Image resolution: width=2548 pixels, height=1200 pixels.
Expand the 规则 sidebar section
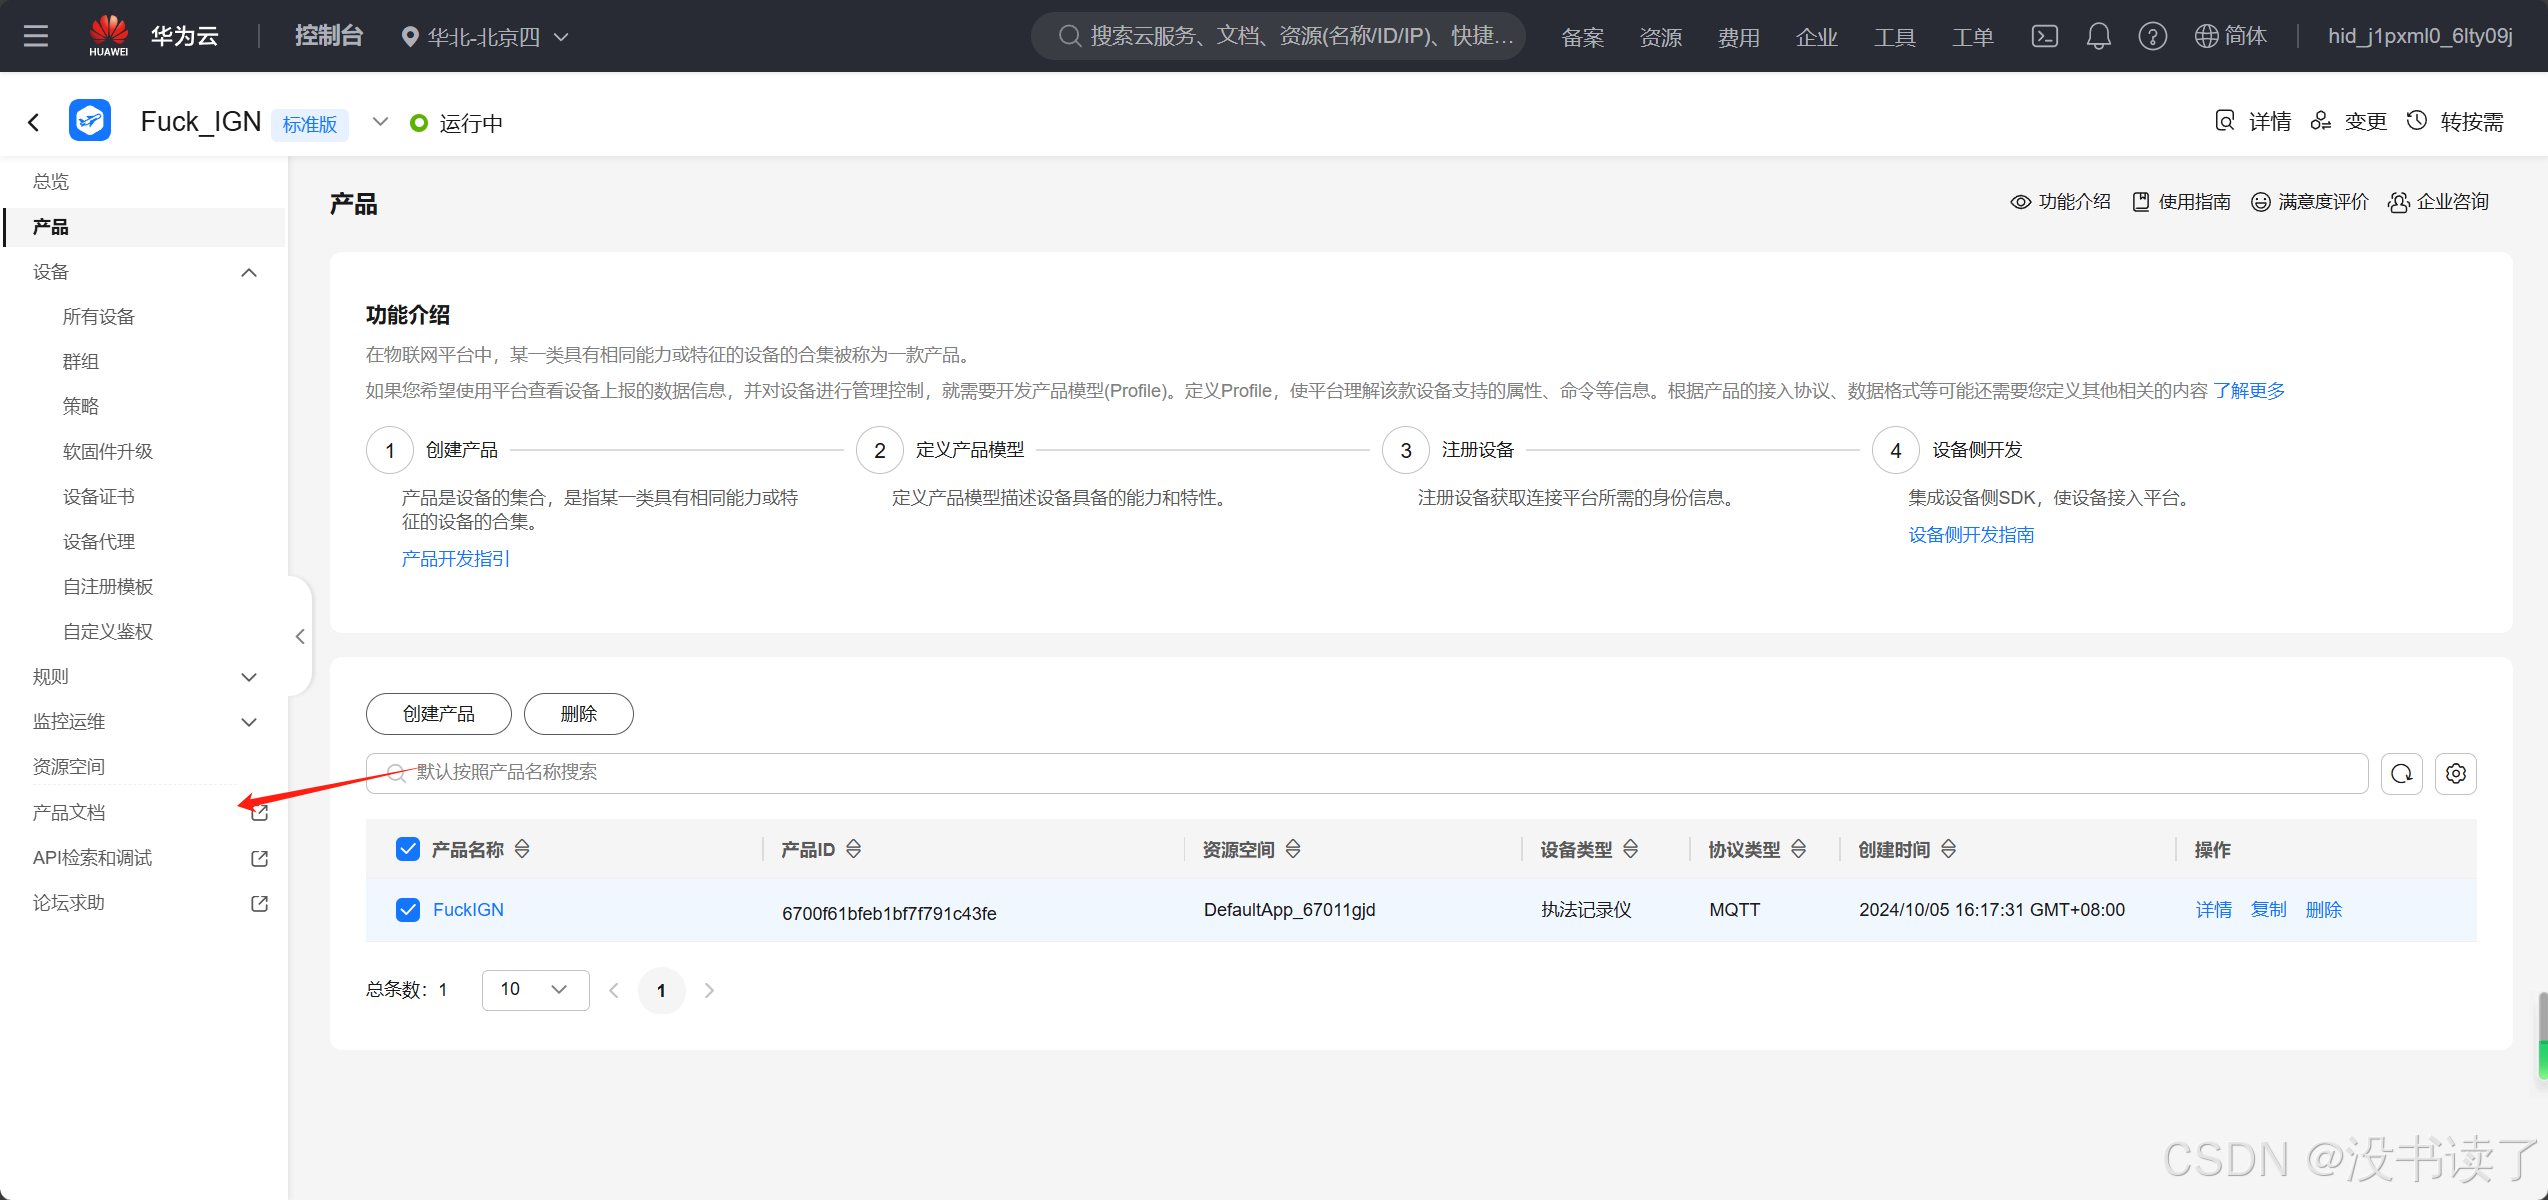[x=249, y=677]
